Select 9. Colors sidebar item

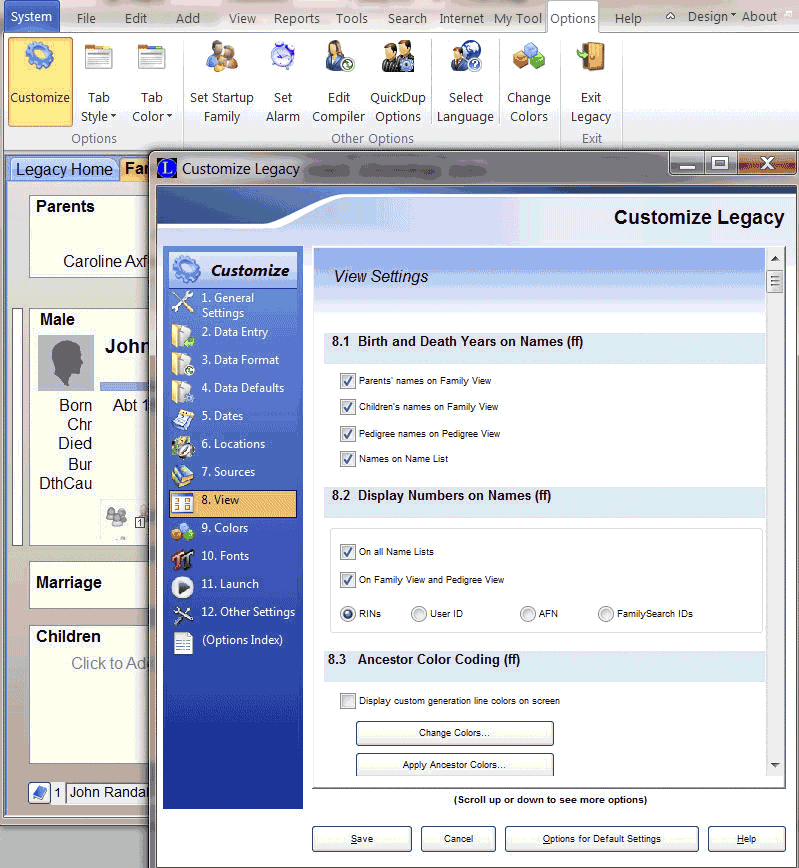coord(233,529)
